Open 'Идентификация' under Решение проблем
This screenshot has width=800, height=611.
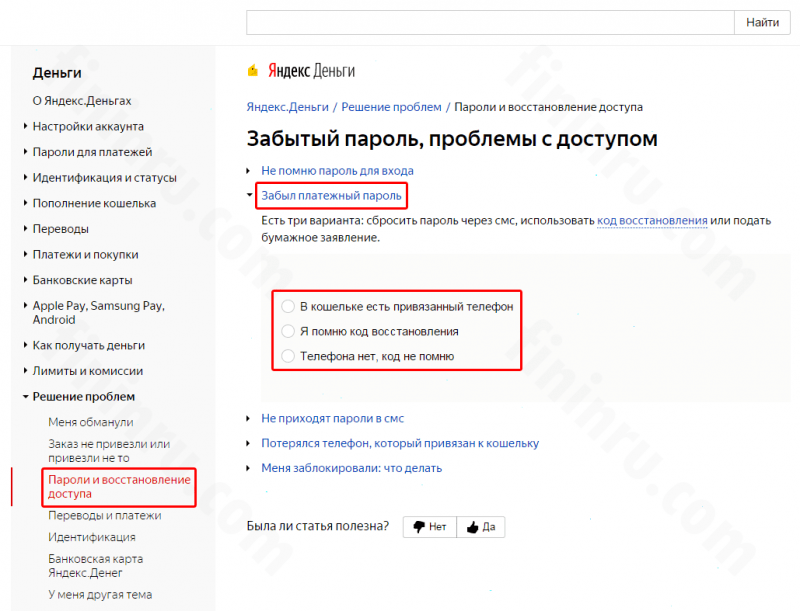click(x=92, y=537)
